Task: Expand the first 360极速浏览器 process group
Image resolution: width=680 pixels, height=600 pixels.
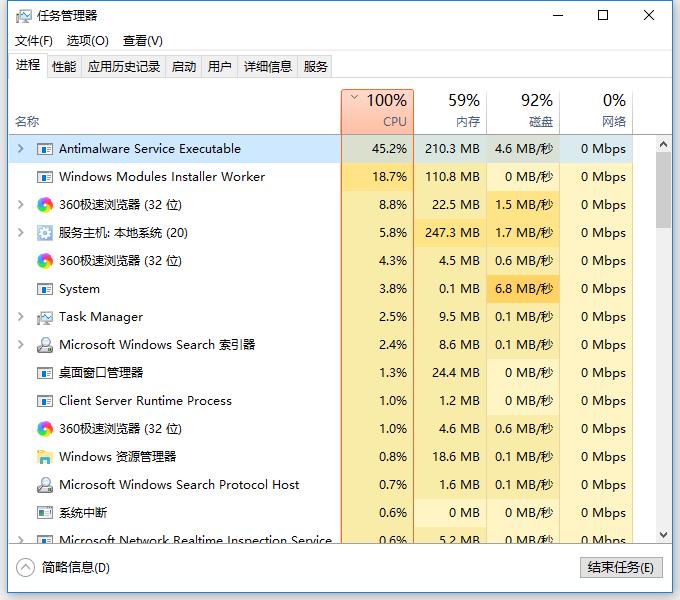Action: 20,205
